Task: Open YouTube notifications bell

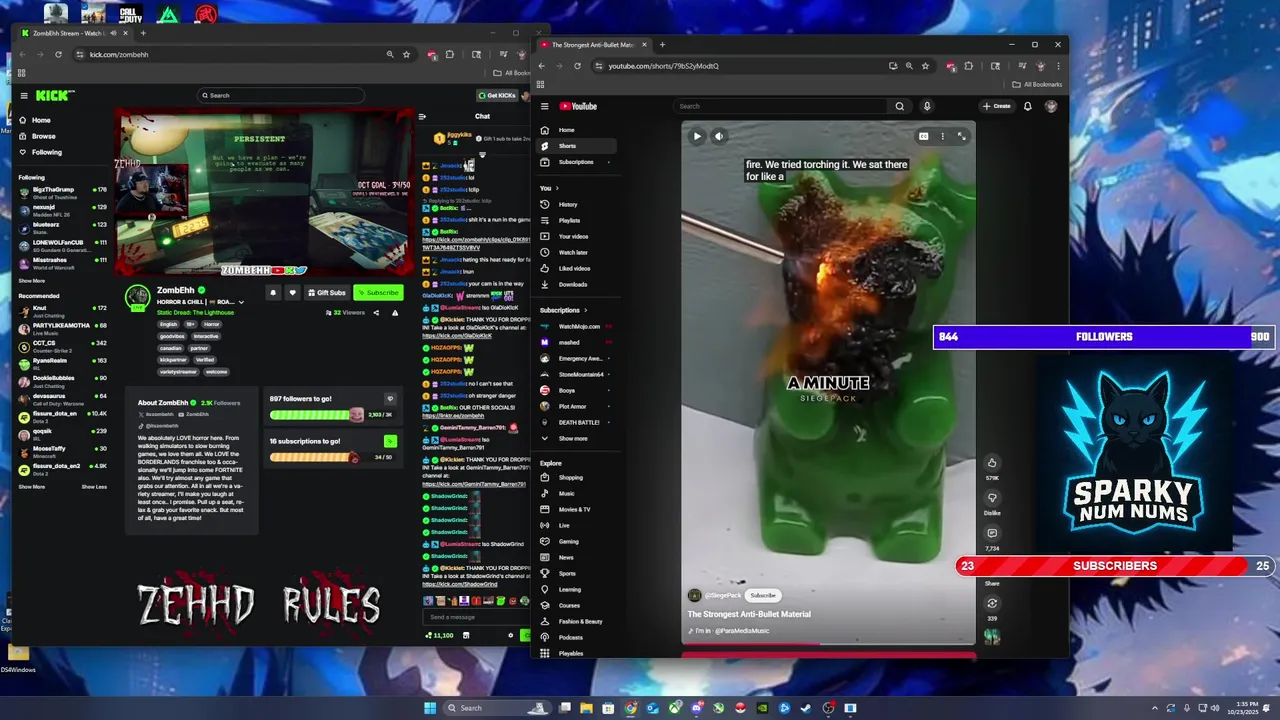Action: click(x=1027, y=106)
